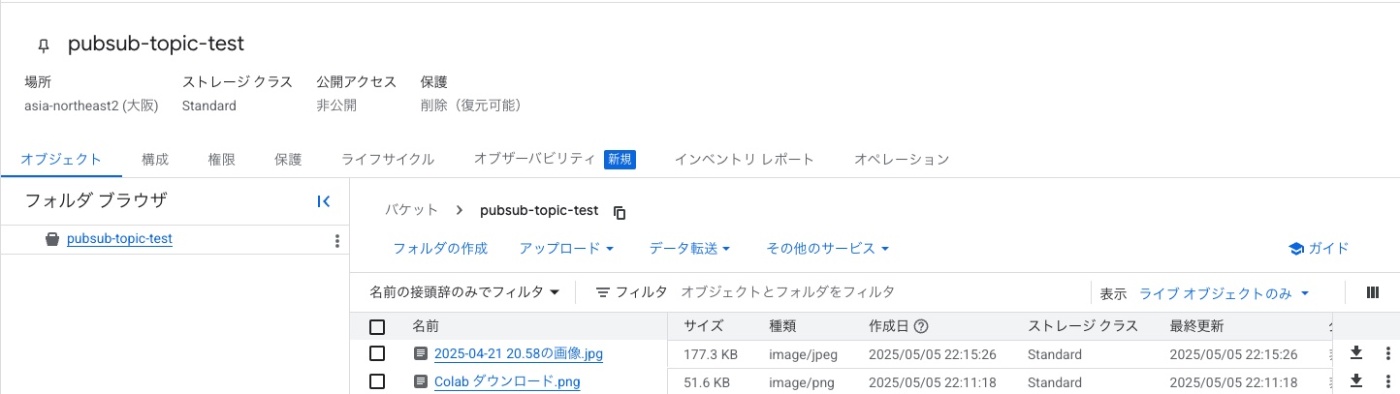1400x394 pixels.
Task: Switch to the 構成 tab
Action: [x=155, y=159]
